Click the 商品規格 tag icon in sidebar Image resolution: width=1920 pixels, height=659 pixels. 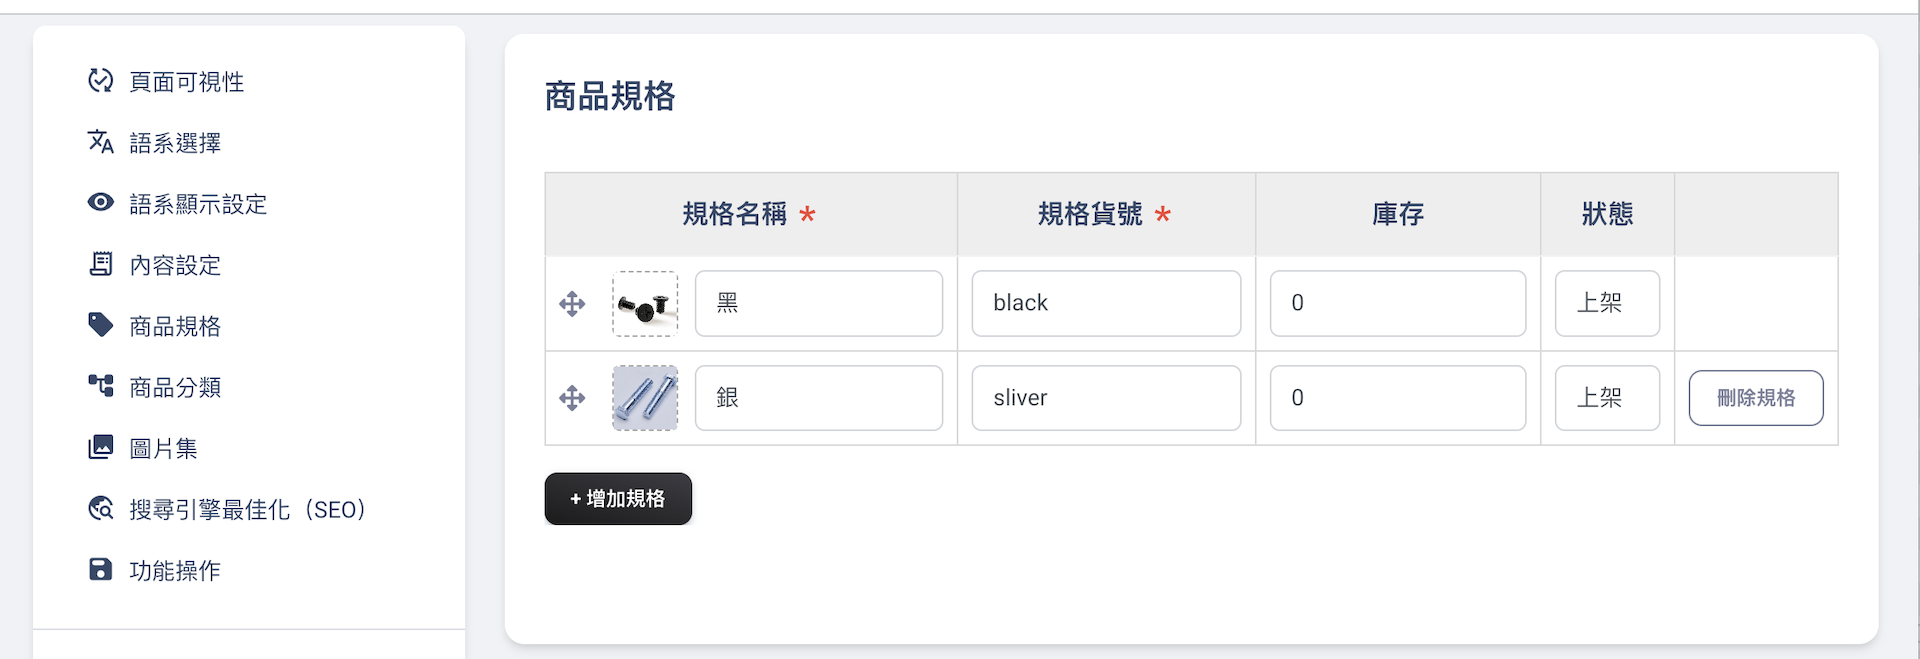tap(100, 325)
